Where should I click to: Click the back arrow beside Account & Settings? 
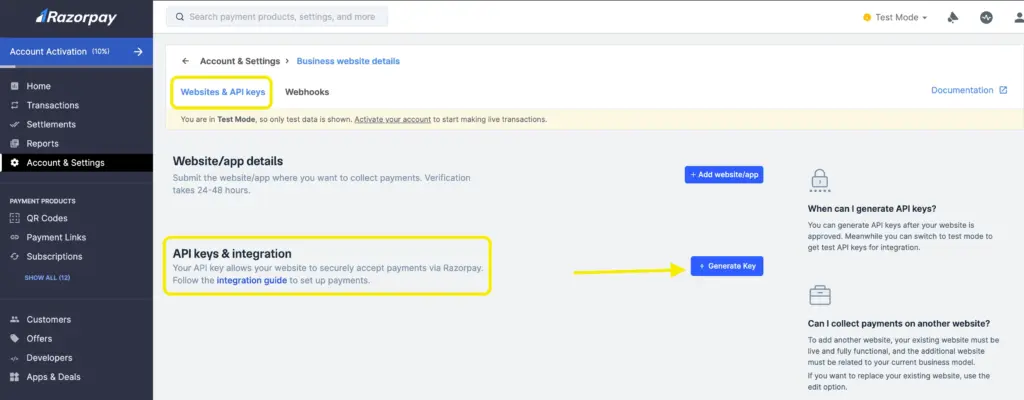click(185, 61)
